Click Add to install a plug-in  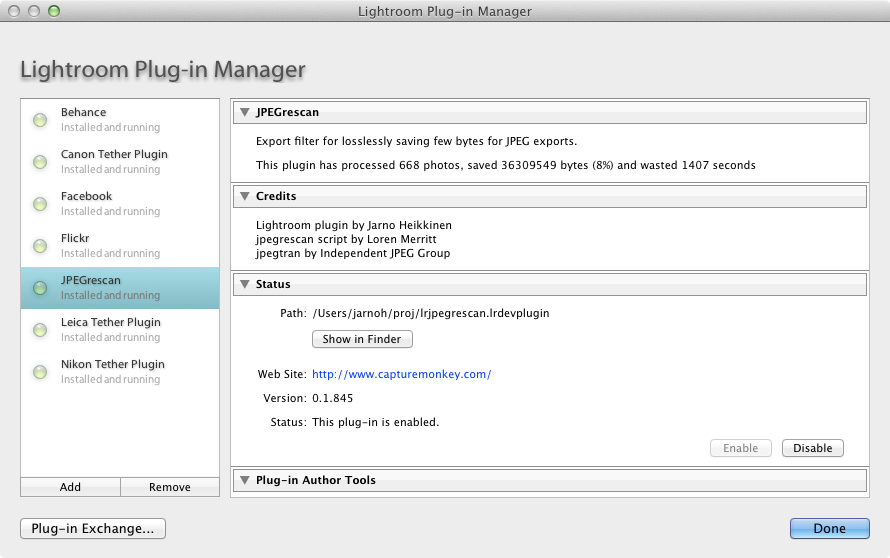70,487
